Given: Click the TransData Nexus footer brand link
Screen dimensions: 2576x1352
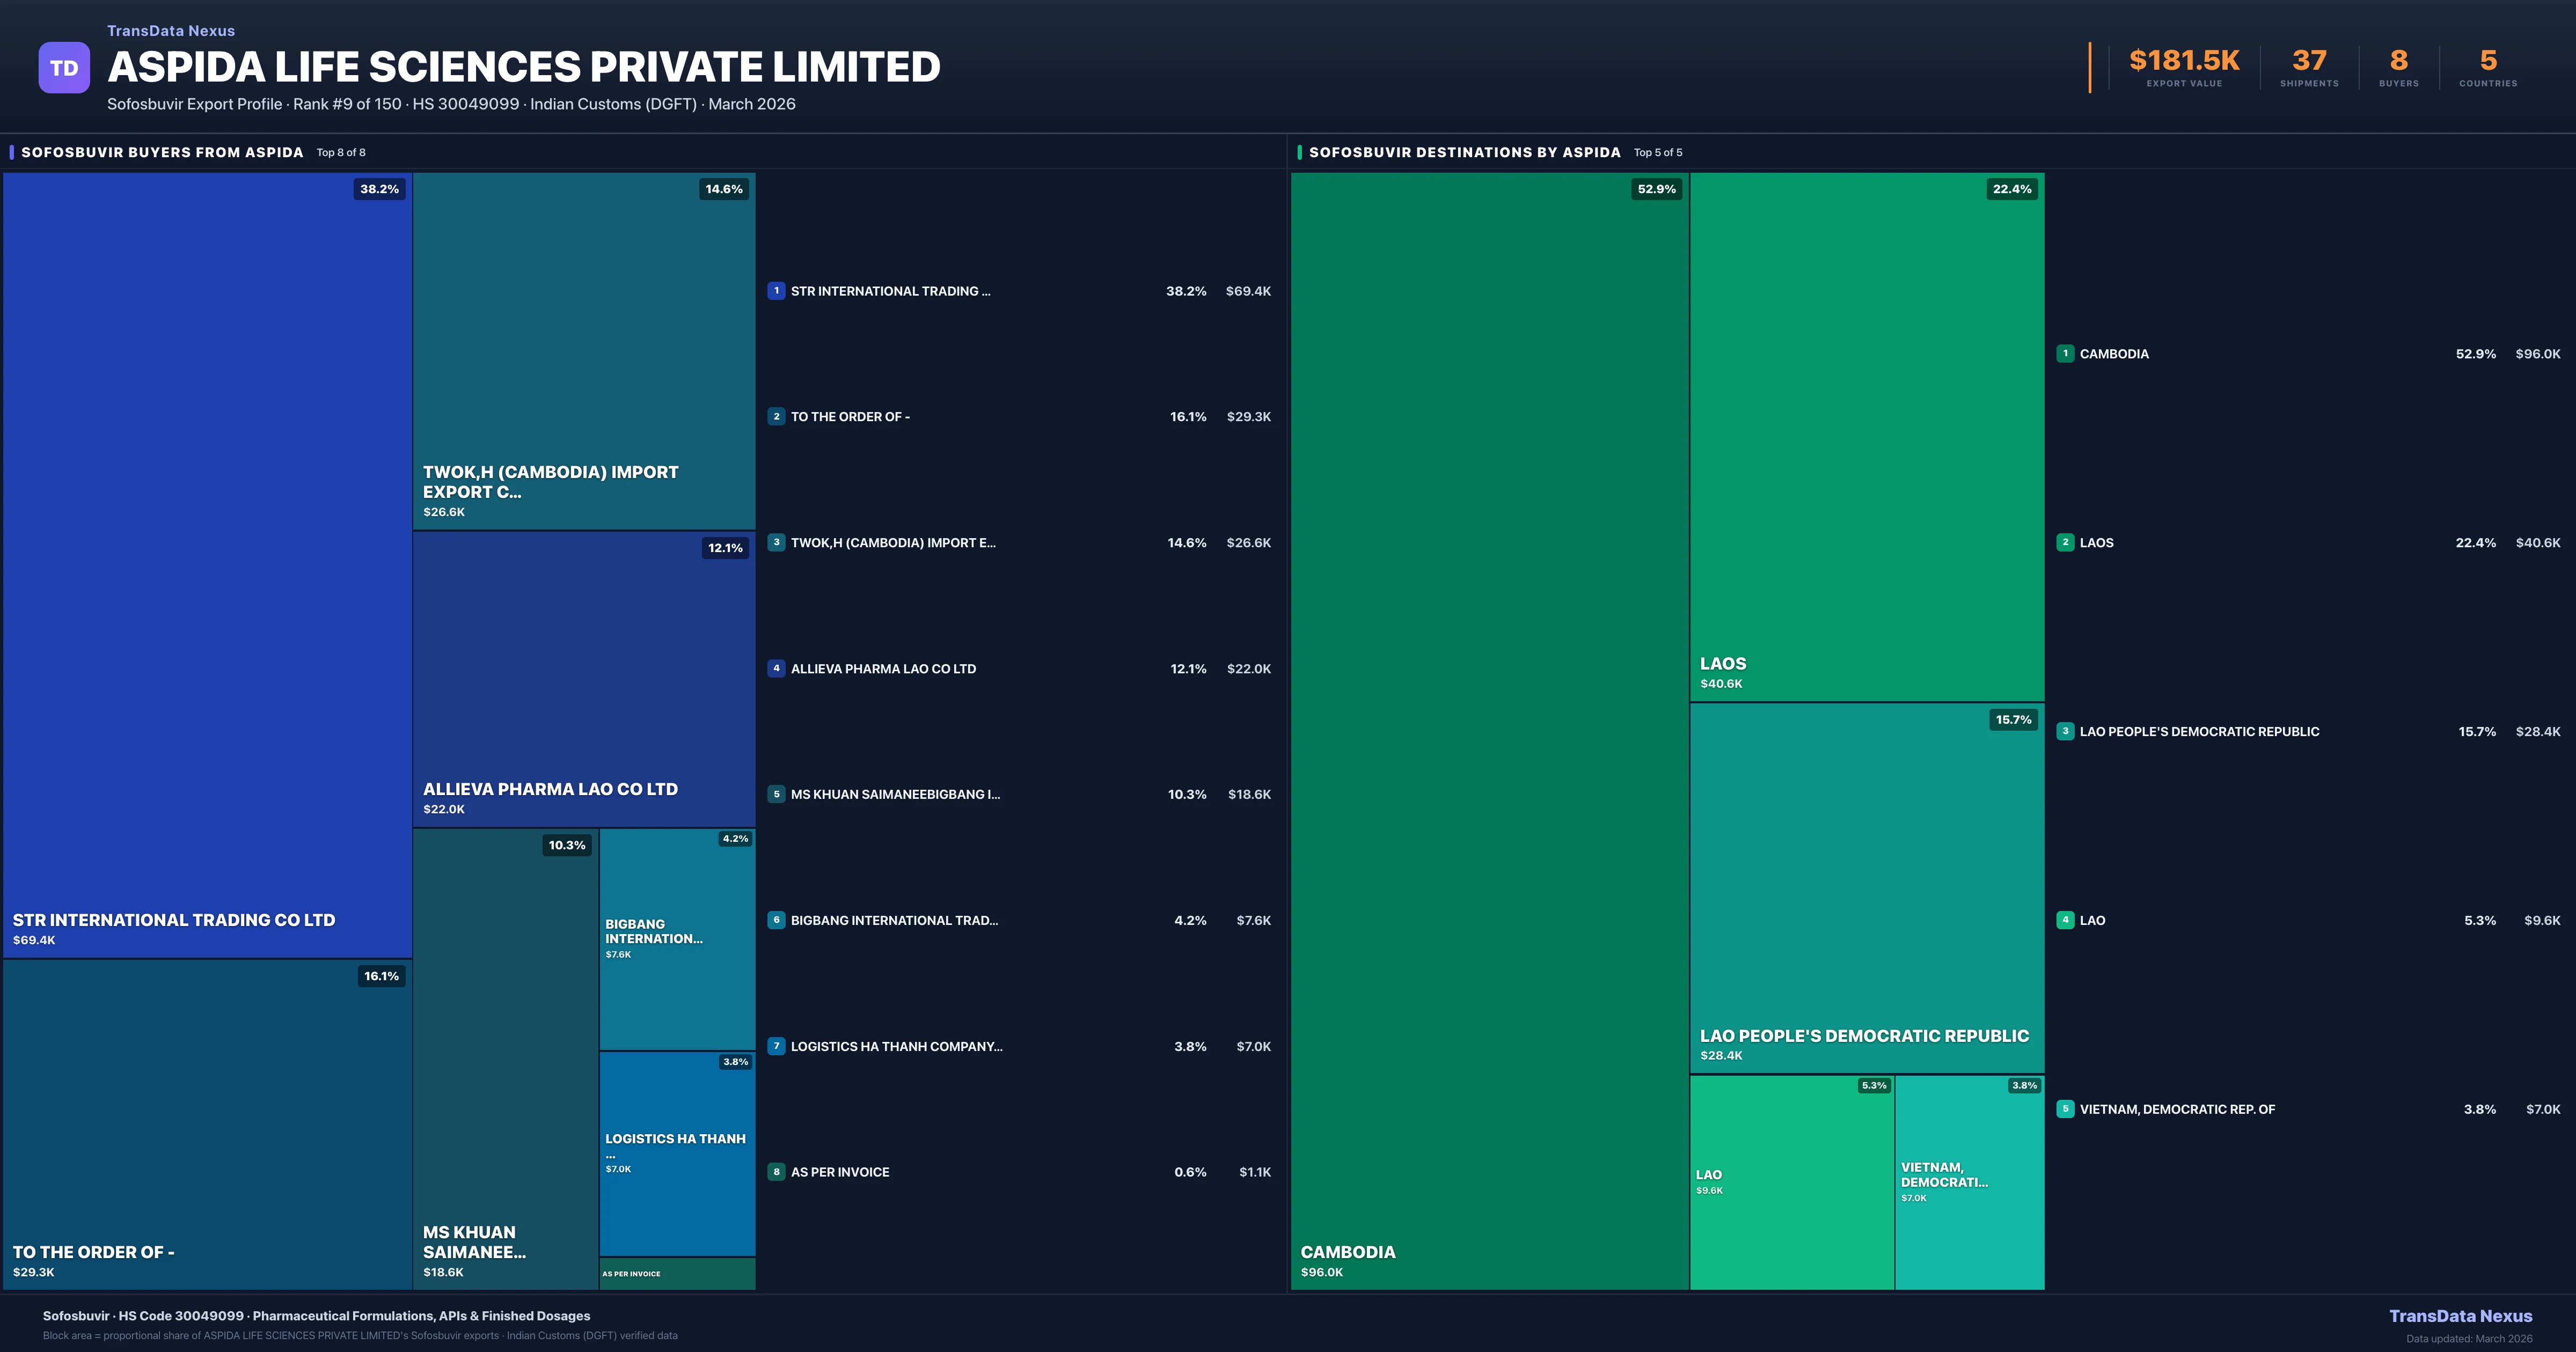Looking at the screenshot, I should pyautogui.click(x=2460, y=1316).
